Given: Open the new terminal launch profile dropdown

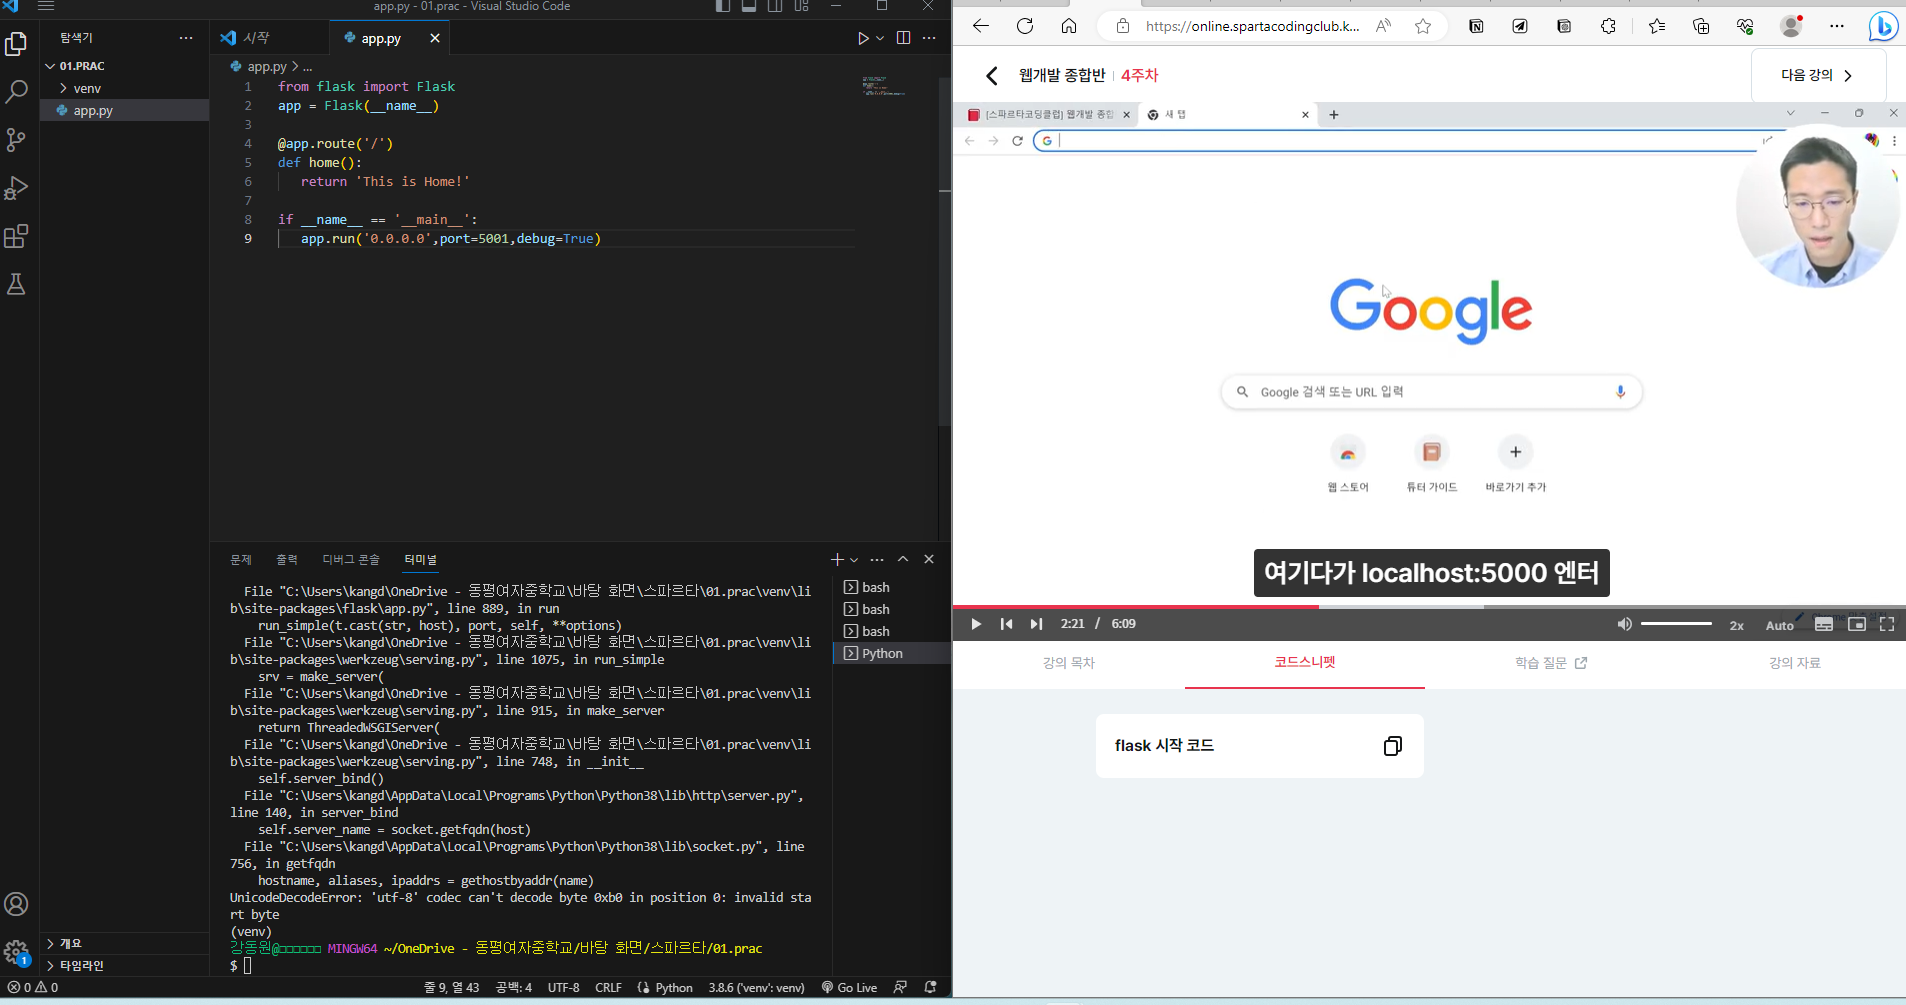Looking at the screenshot, I should [x=854, y=560].
